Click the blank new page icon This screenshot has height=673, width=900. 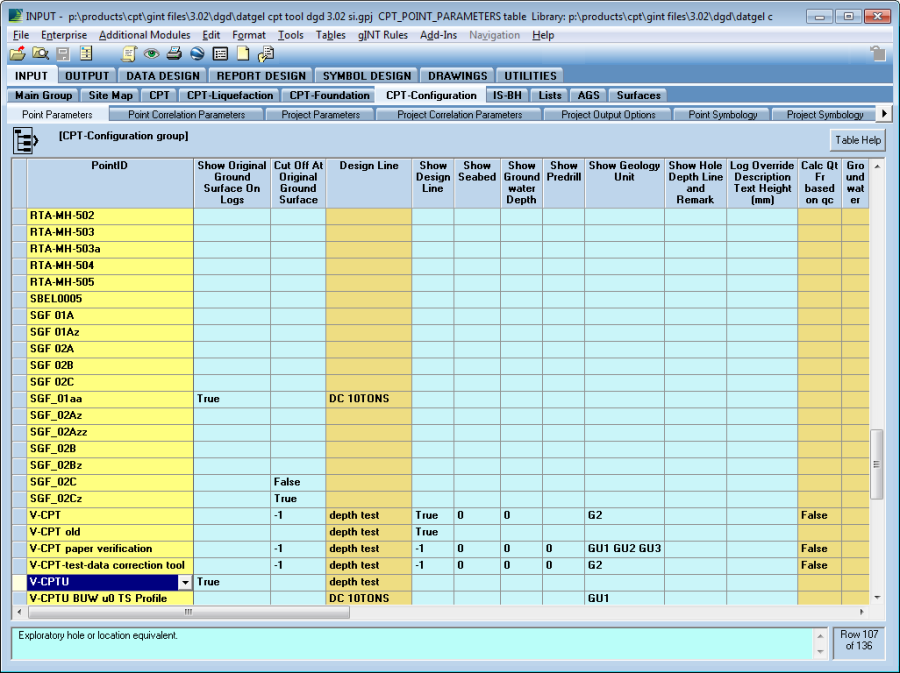242,54
